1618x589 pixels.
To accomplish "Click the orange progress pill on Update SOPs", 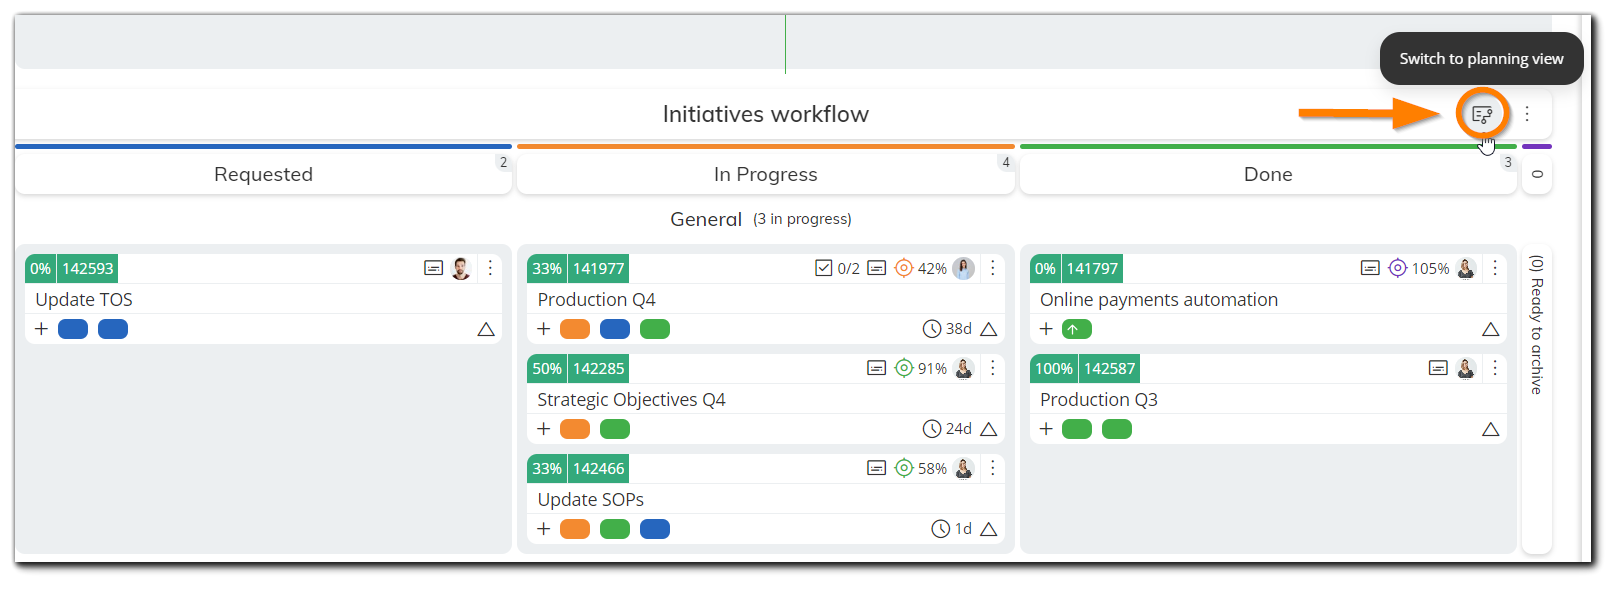I will 575,528.
